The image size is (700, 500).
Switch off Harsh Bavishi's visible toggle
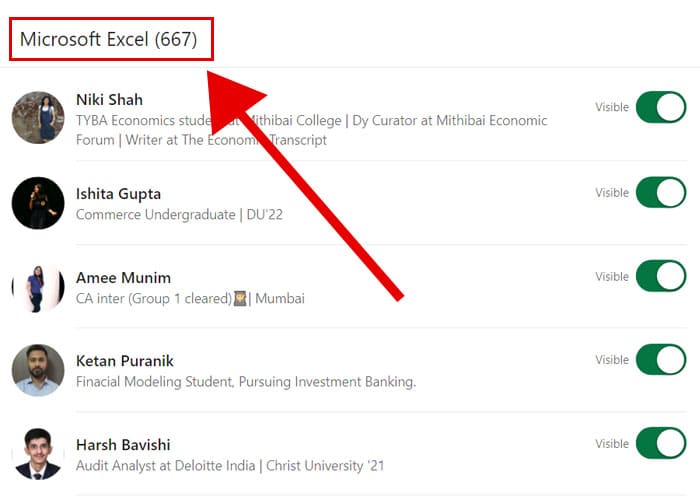pos(660,443)
